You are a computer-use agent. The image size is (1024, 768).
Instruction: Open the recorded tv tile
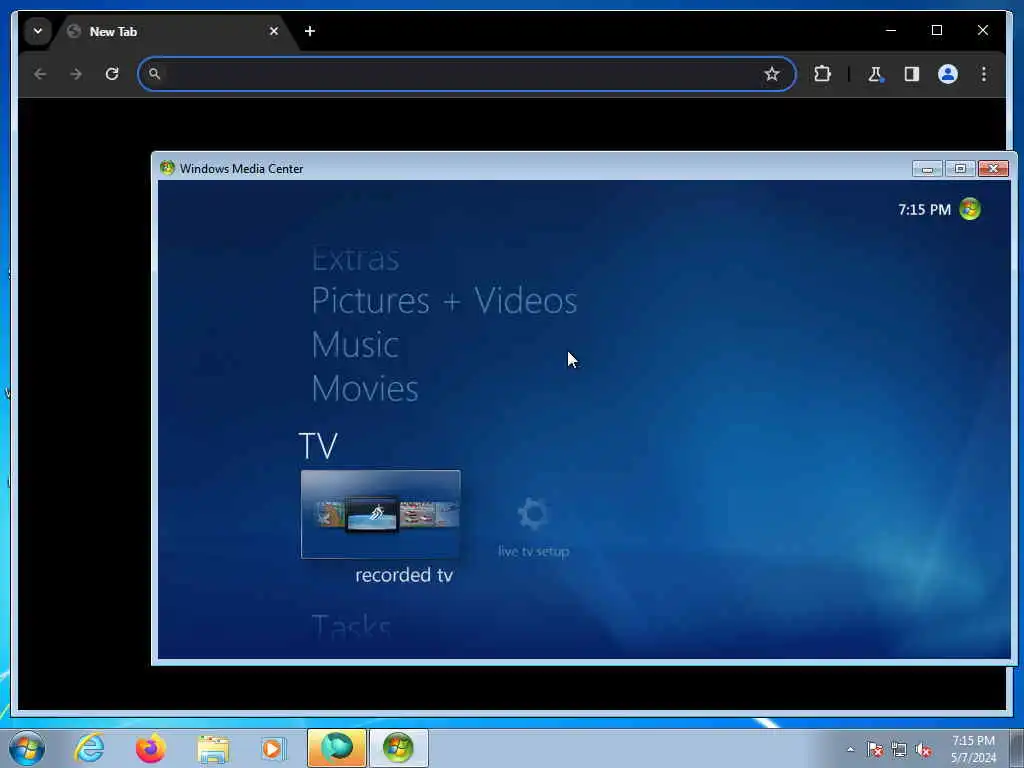tap(381, 514)
